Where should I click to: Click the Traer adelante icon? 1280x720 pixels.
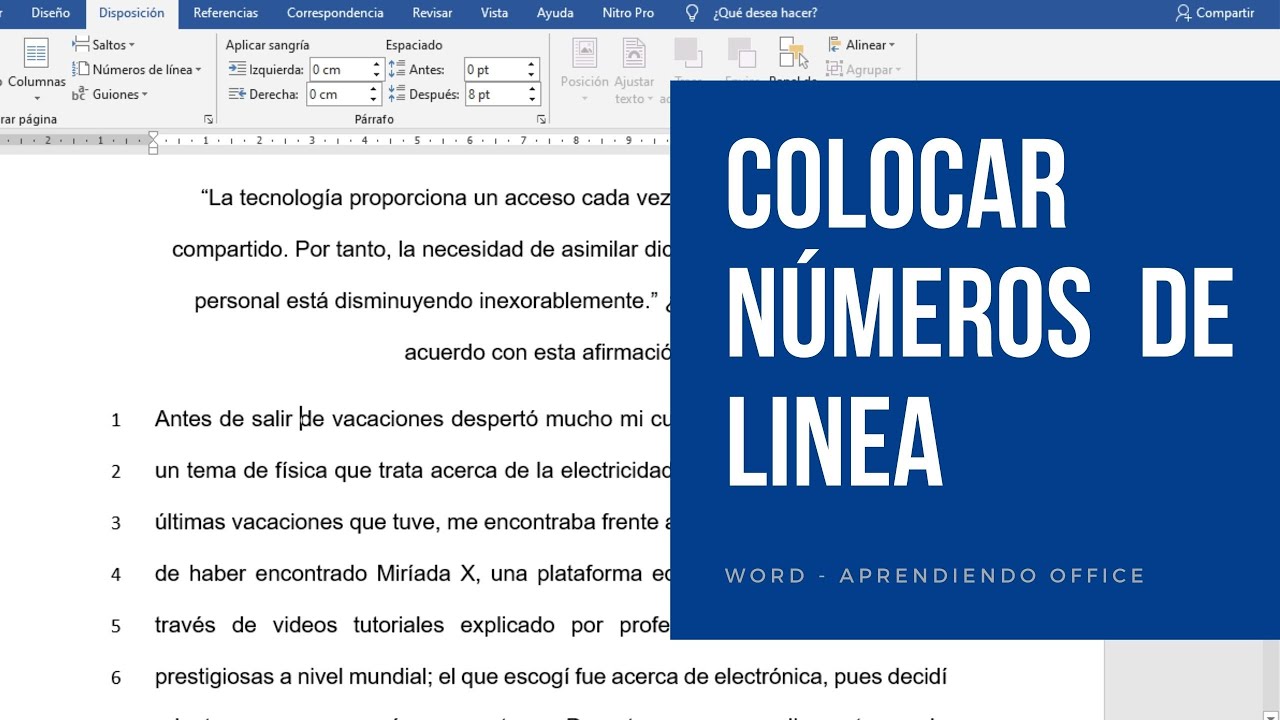coord(687,53)
